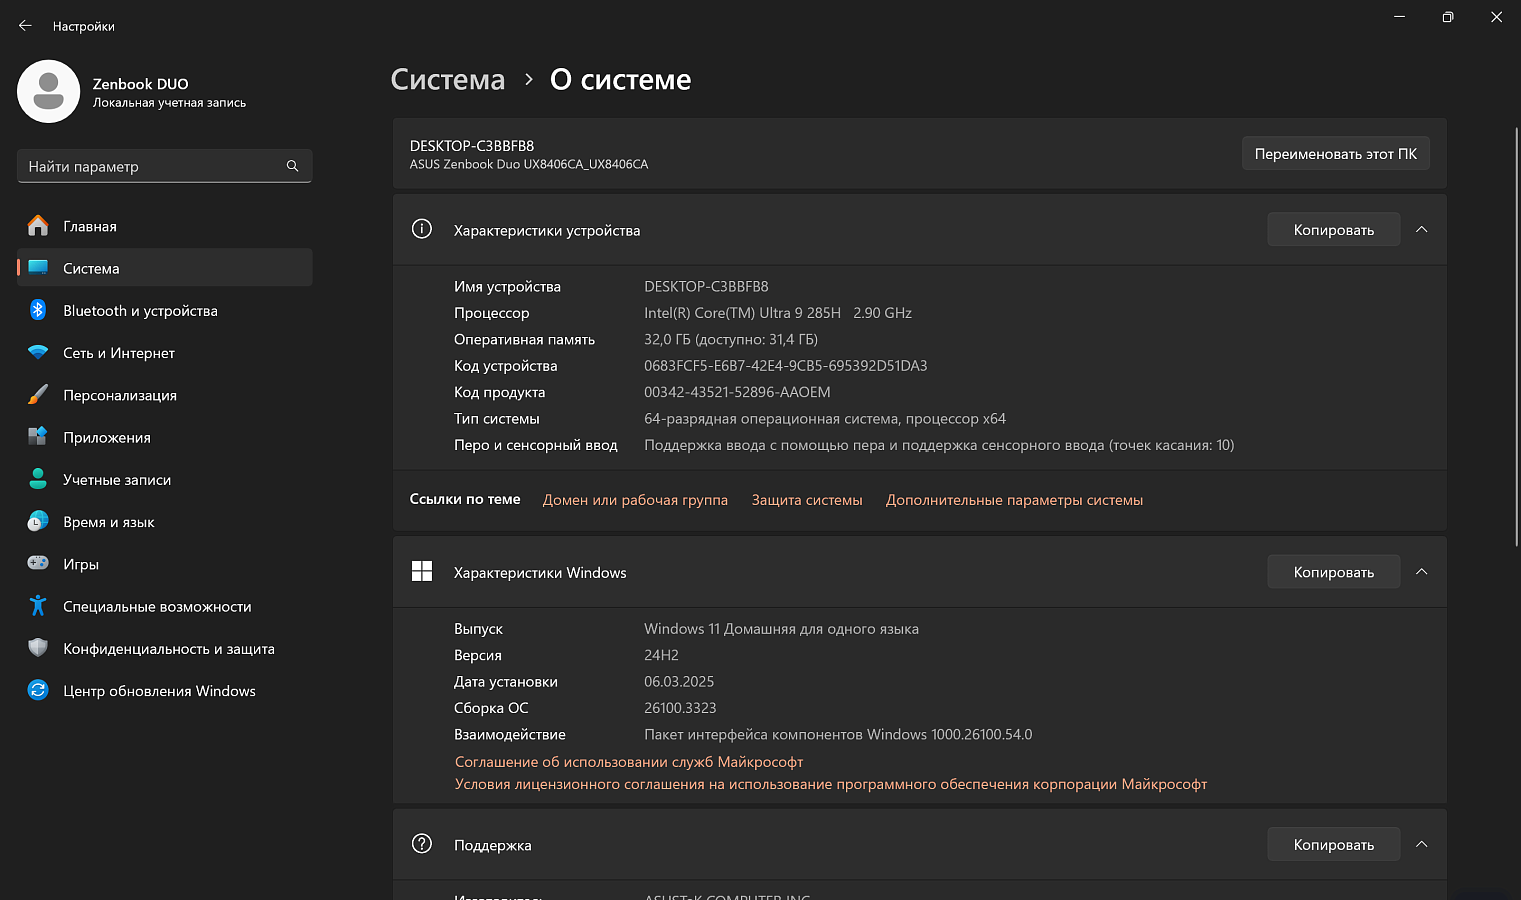Viewport: 1521px width, 900px height.
Task: Click the Приложения apps icon
Action: point(38,437)
